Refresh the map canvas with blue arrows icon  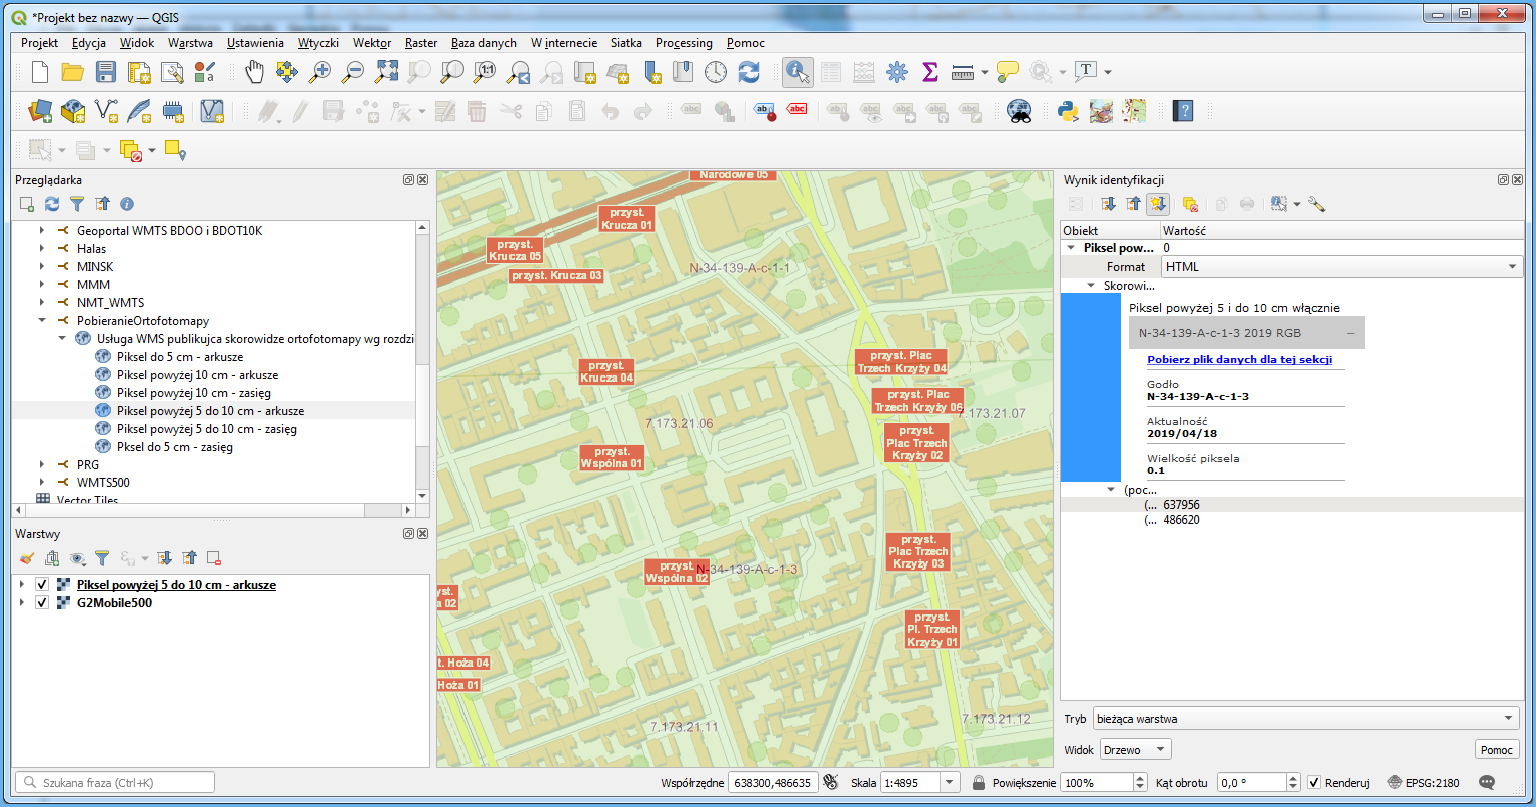pyautogui.click(x=749, y=71)
